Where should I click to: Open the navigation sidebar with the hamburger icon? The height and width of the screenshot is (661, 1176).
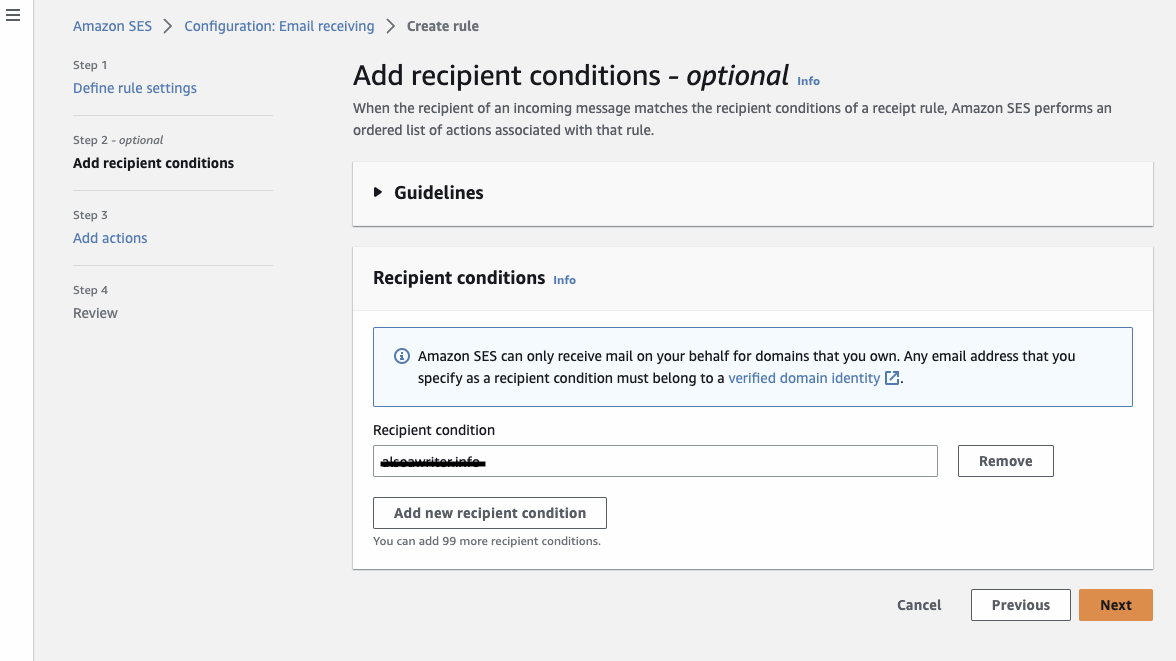click(x=13, y=14)
